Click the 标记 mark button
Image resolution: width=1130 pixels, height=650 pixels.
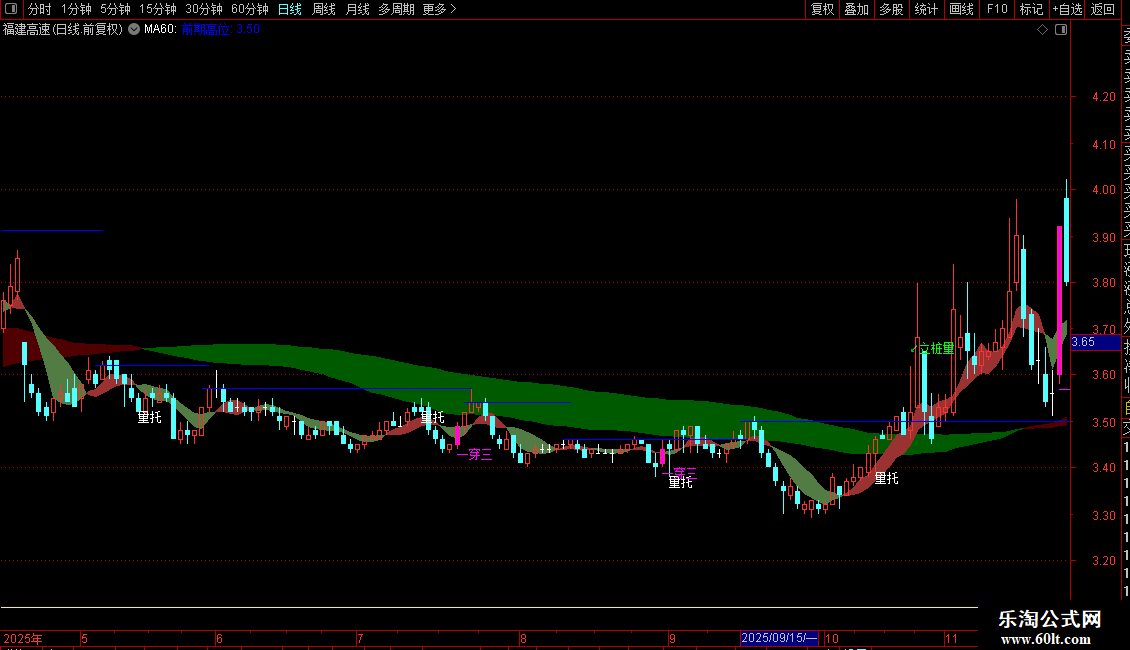(x=1031, y=9)
